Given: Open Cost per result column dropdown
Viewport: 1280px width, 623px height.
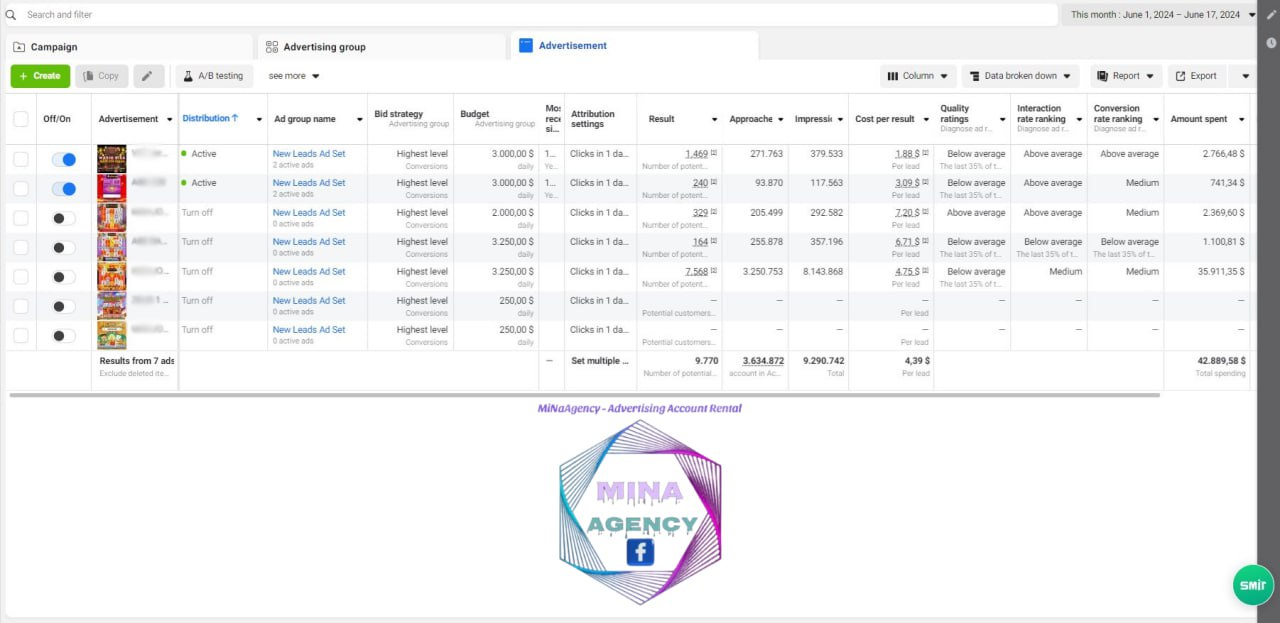Looking at the screenshot, I should (x=925, y=119).
